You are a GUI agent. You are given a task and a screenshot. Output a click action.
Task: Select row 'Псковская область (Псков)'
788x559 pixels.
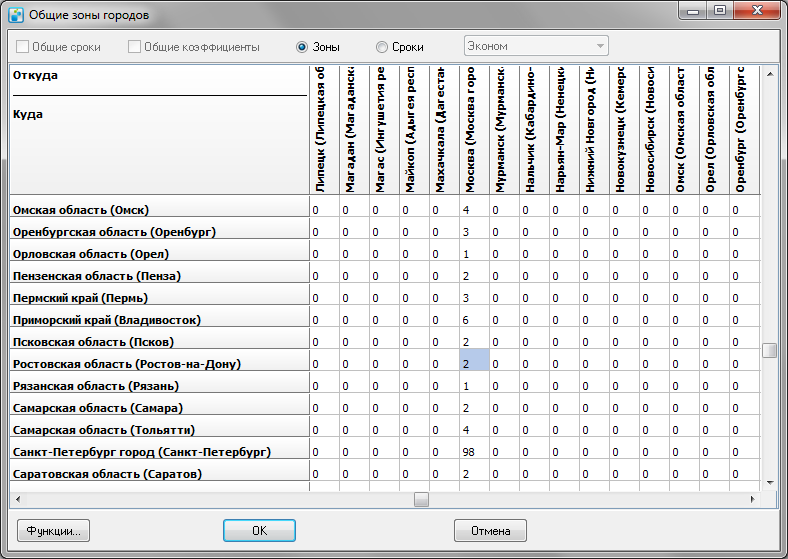tap(159, 339)
